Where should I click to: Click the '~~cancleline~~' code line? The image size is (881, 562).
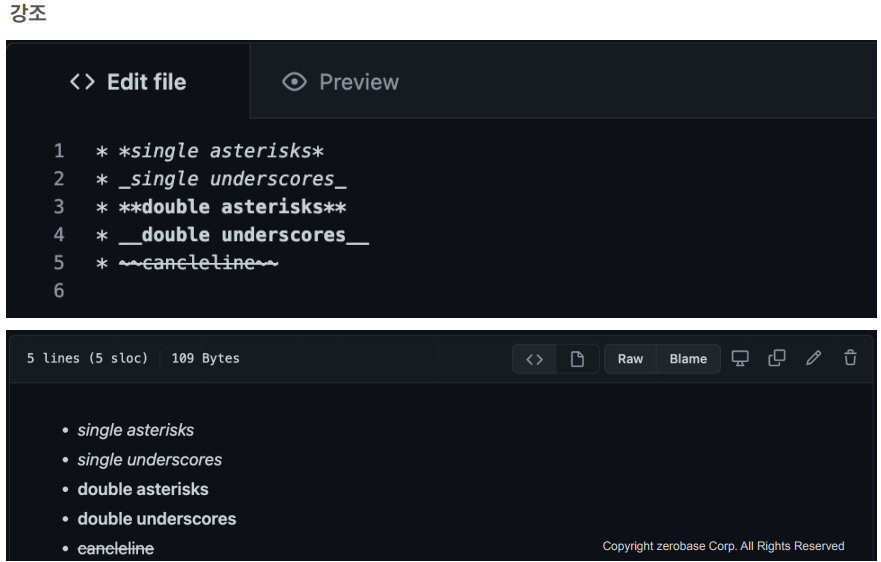pos(187,262)
